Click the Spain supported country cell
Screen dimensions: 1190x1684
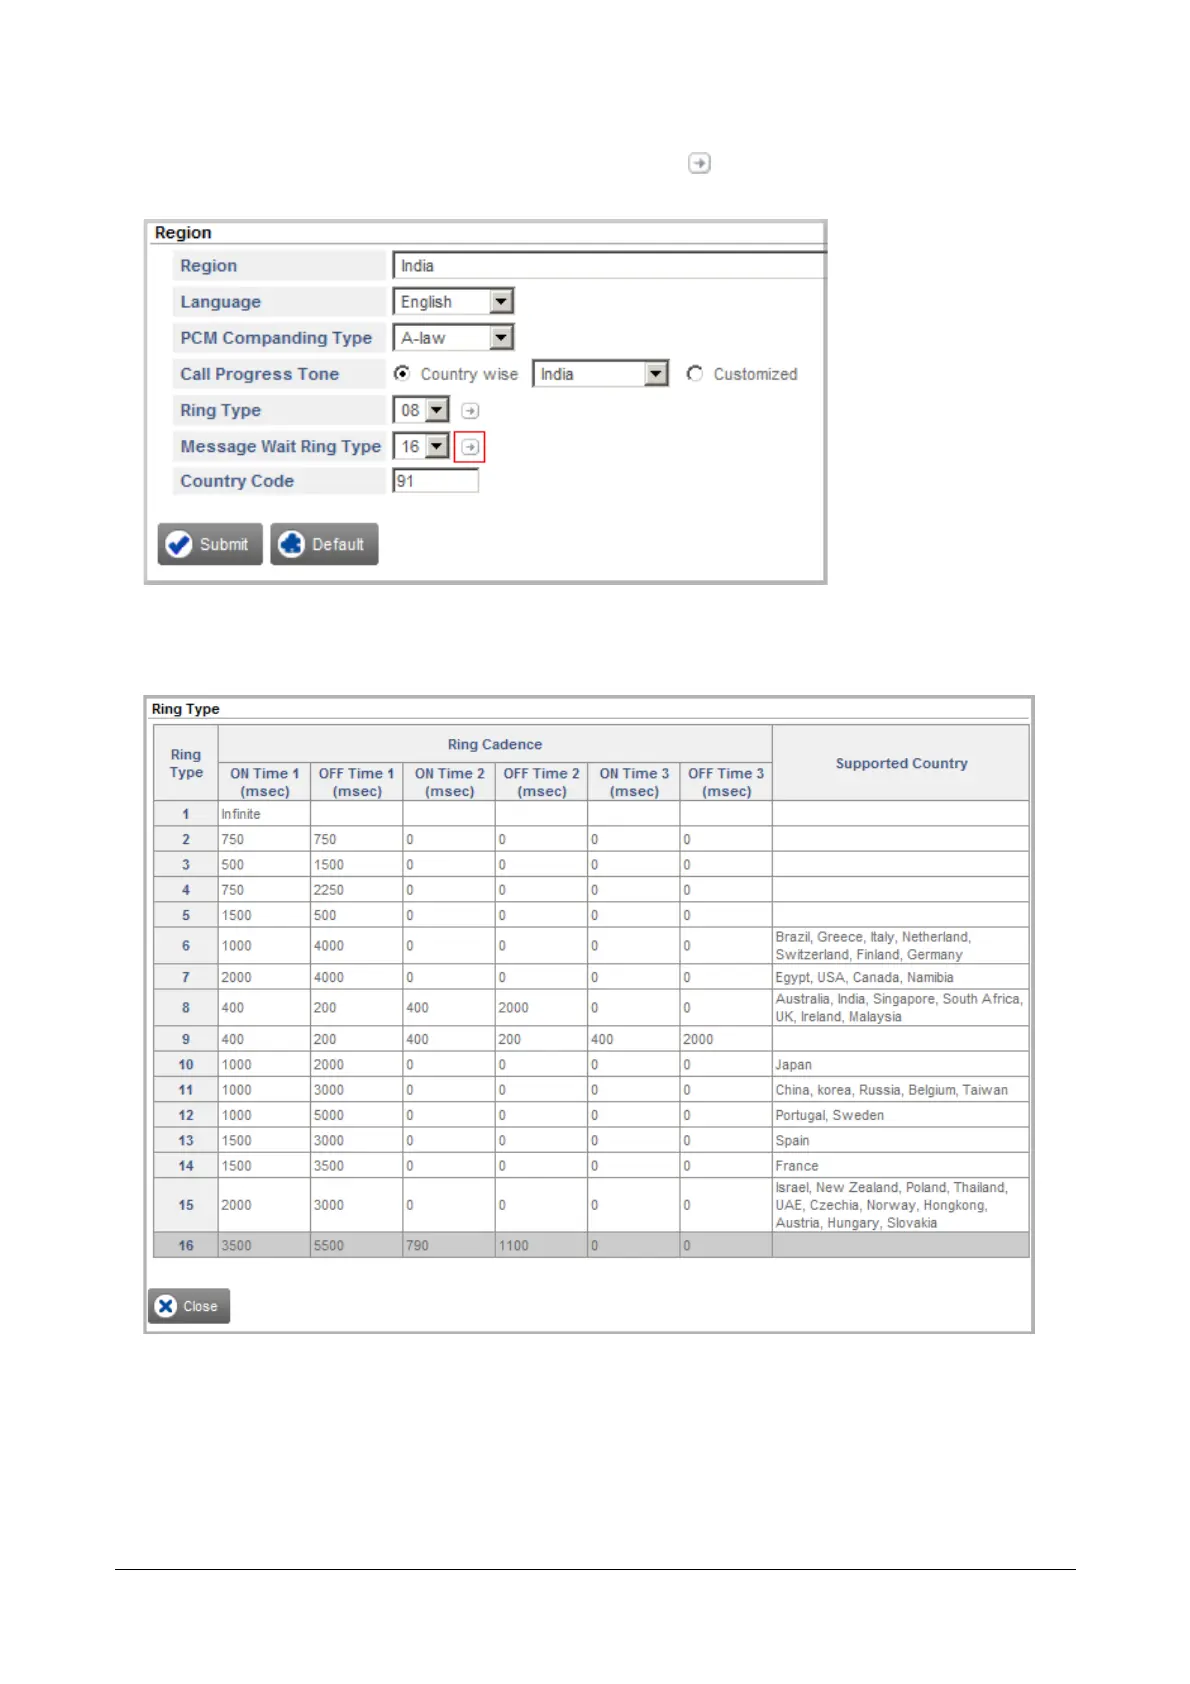pos(901,1140)
